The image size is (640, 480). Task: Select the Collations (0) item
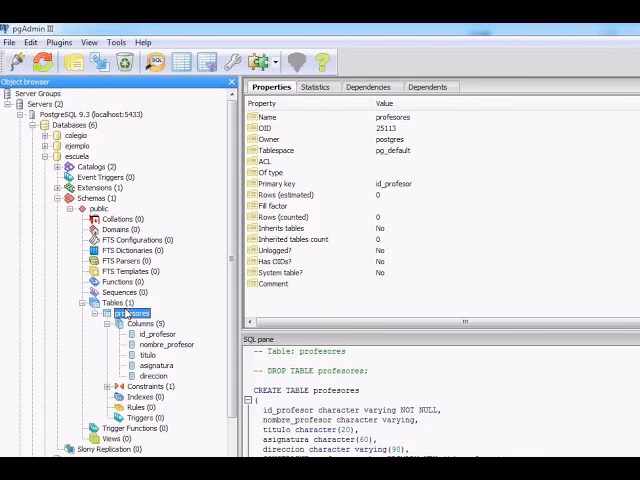(x=123, y=219)
